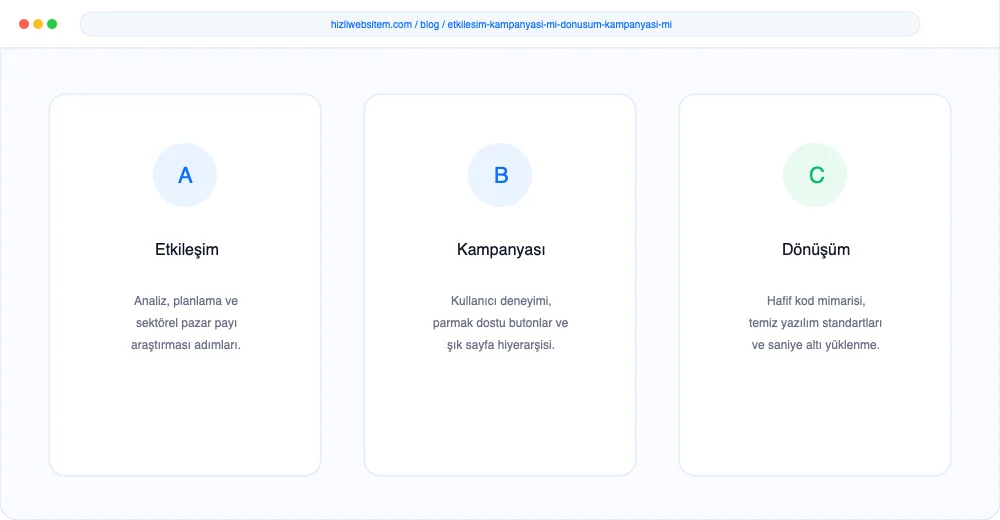Select the Dönüşüm card heading

click(816, 249)
